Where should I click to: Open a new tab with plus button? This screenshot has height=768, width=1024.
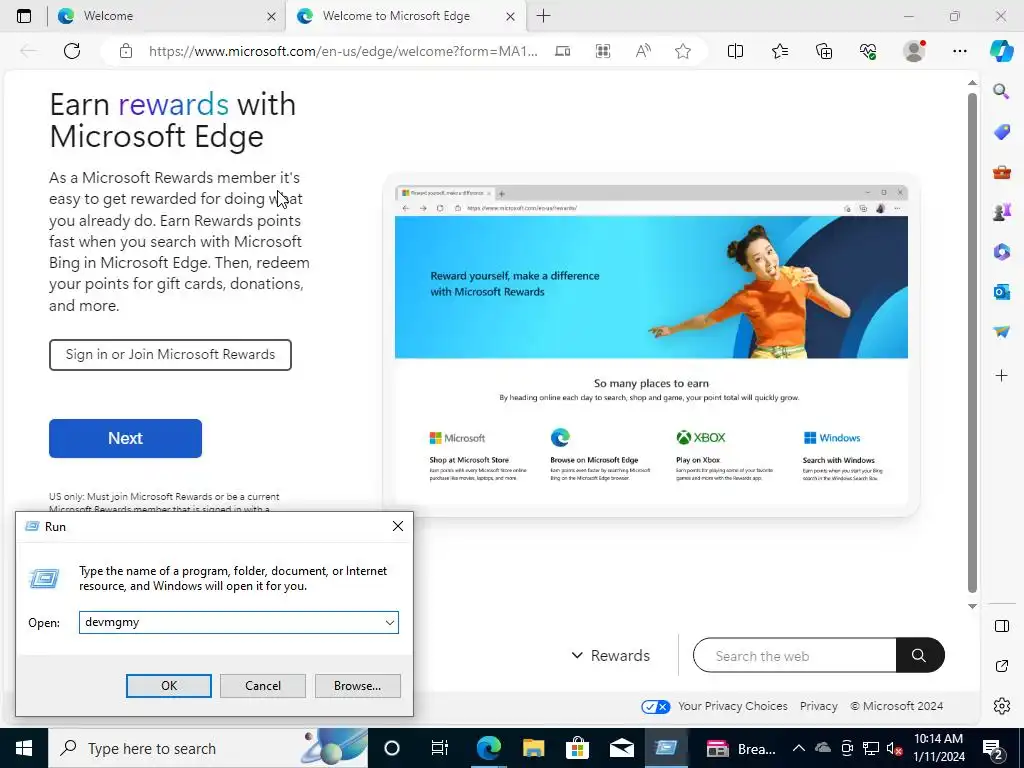pyautogui.click(x=543, y=16)
